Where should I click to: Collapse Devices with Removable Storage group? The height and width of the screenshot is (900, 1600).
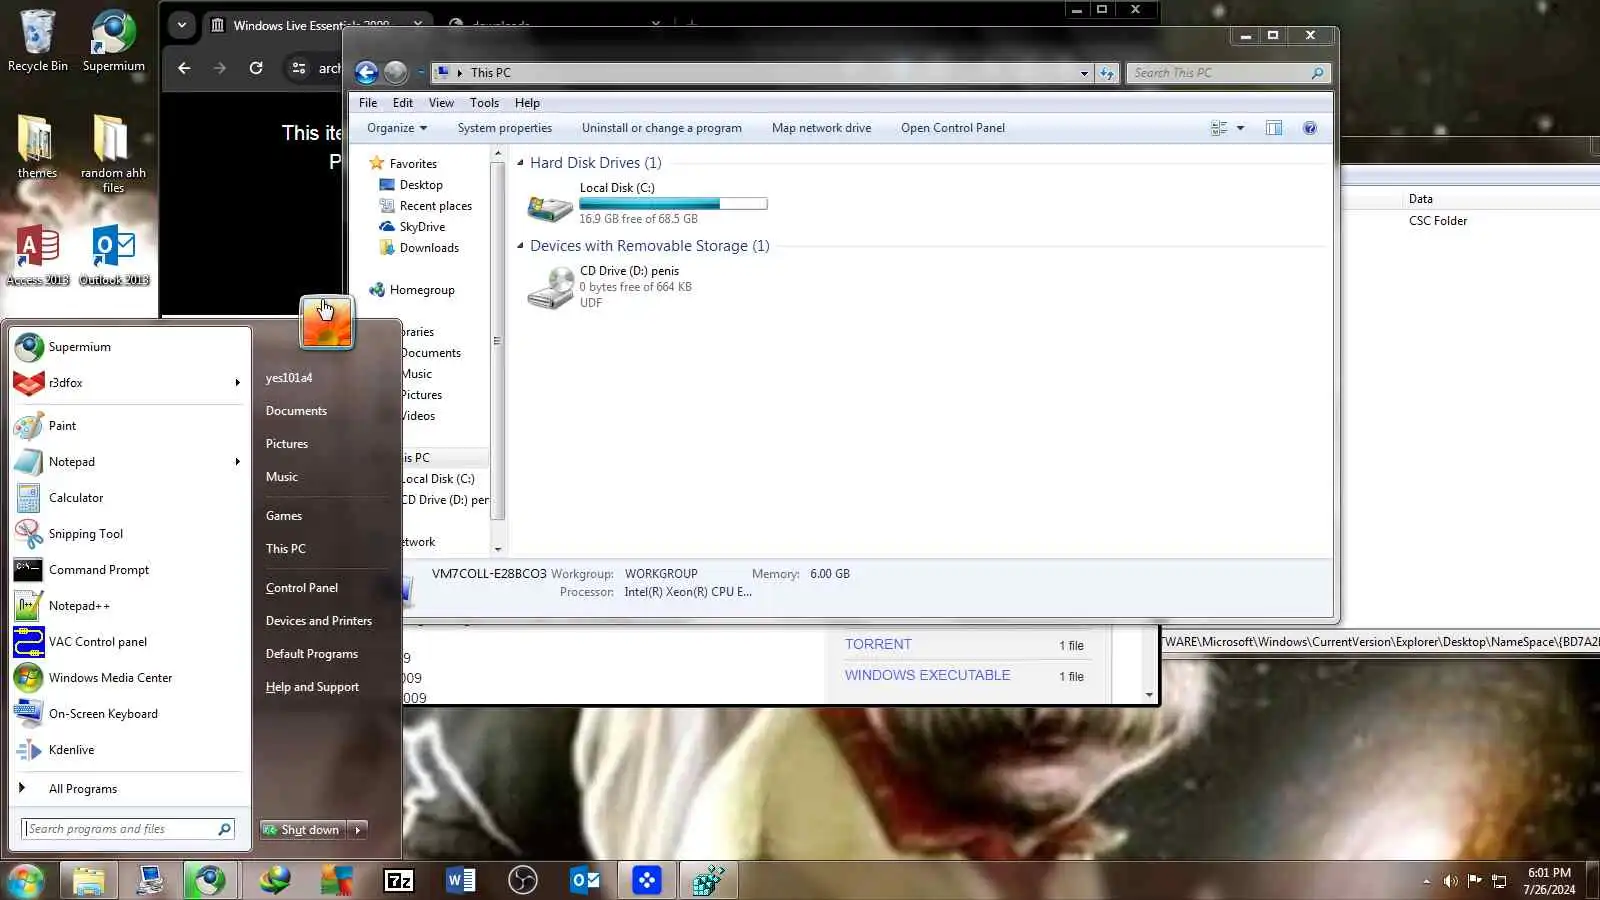click(520, 245)
